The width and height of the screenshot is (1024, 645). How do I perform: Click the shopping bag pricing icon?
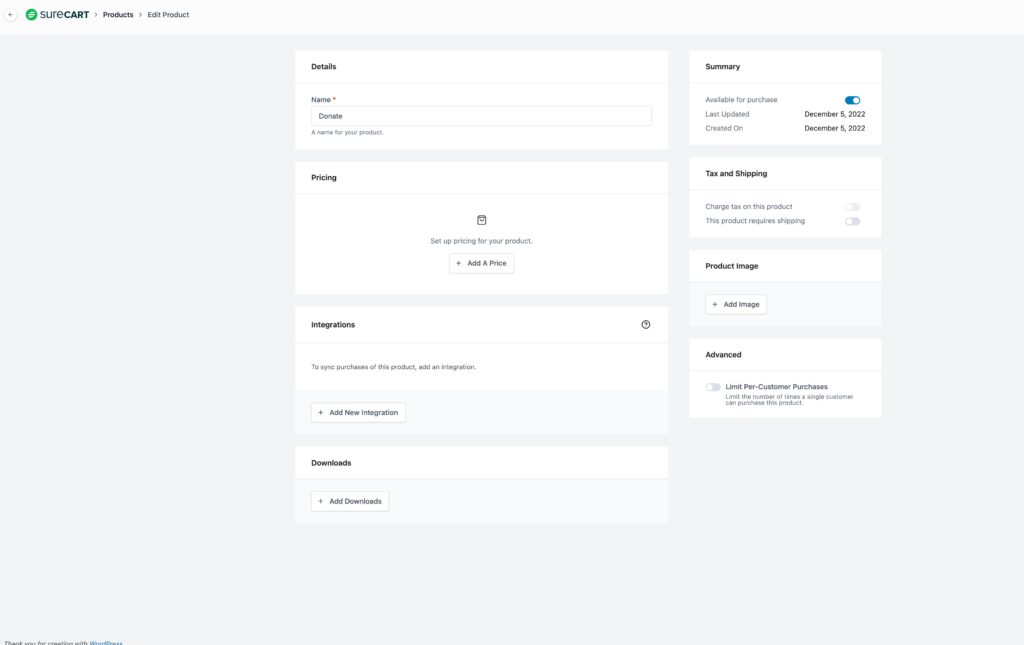click(481, 220)
